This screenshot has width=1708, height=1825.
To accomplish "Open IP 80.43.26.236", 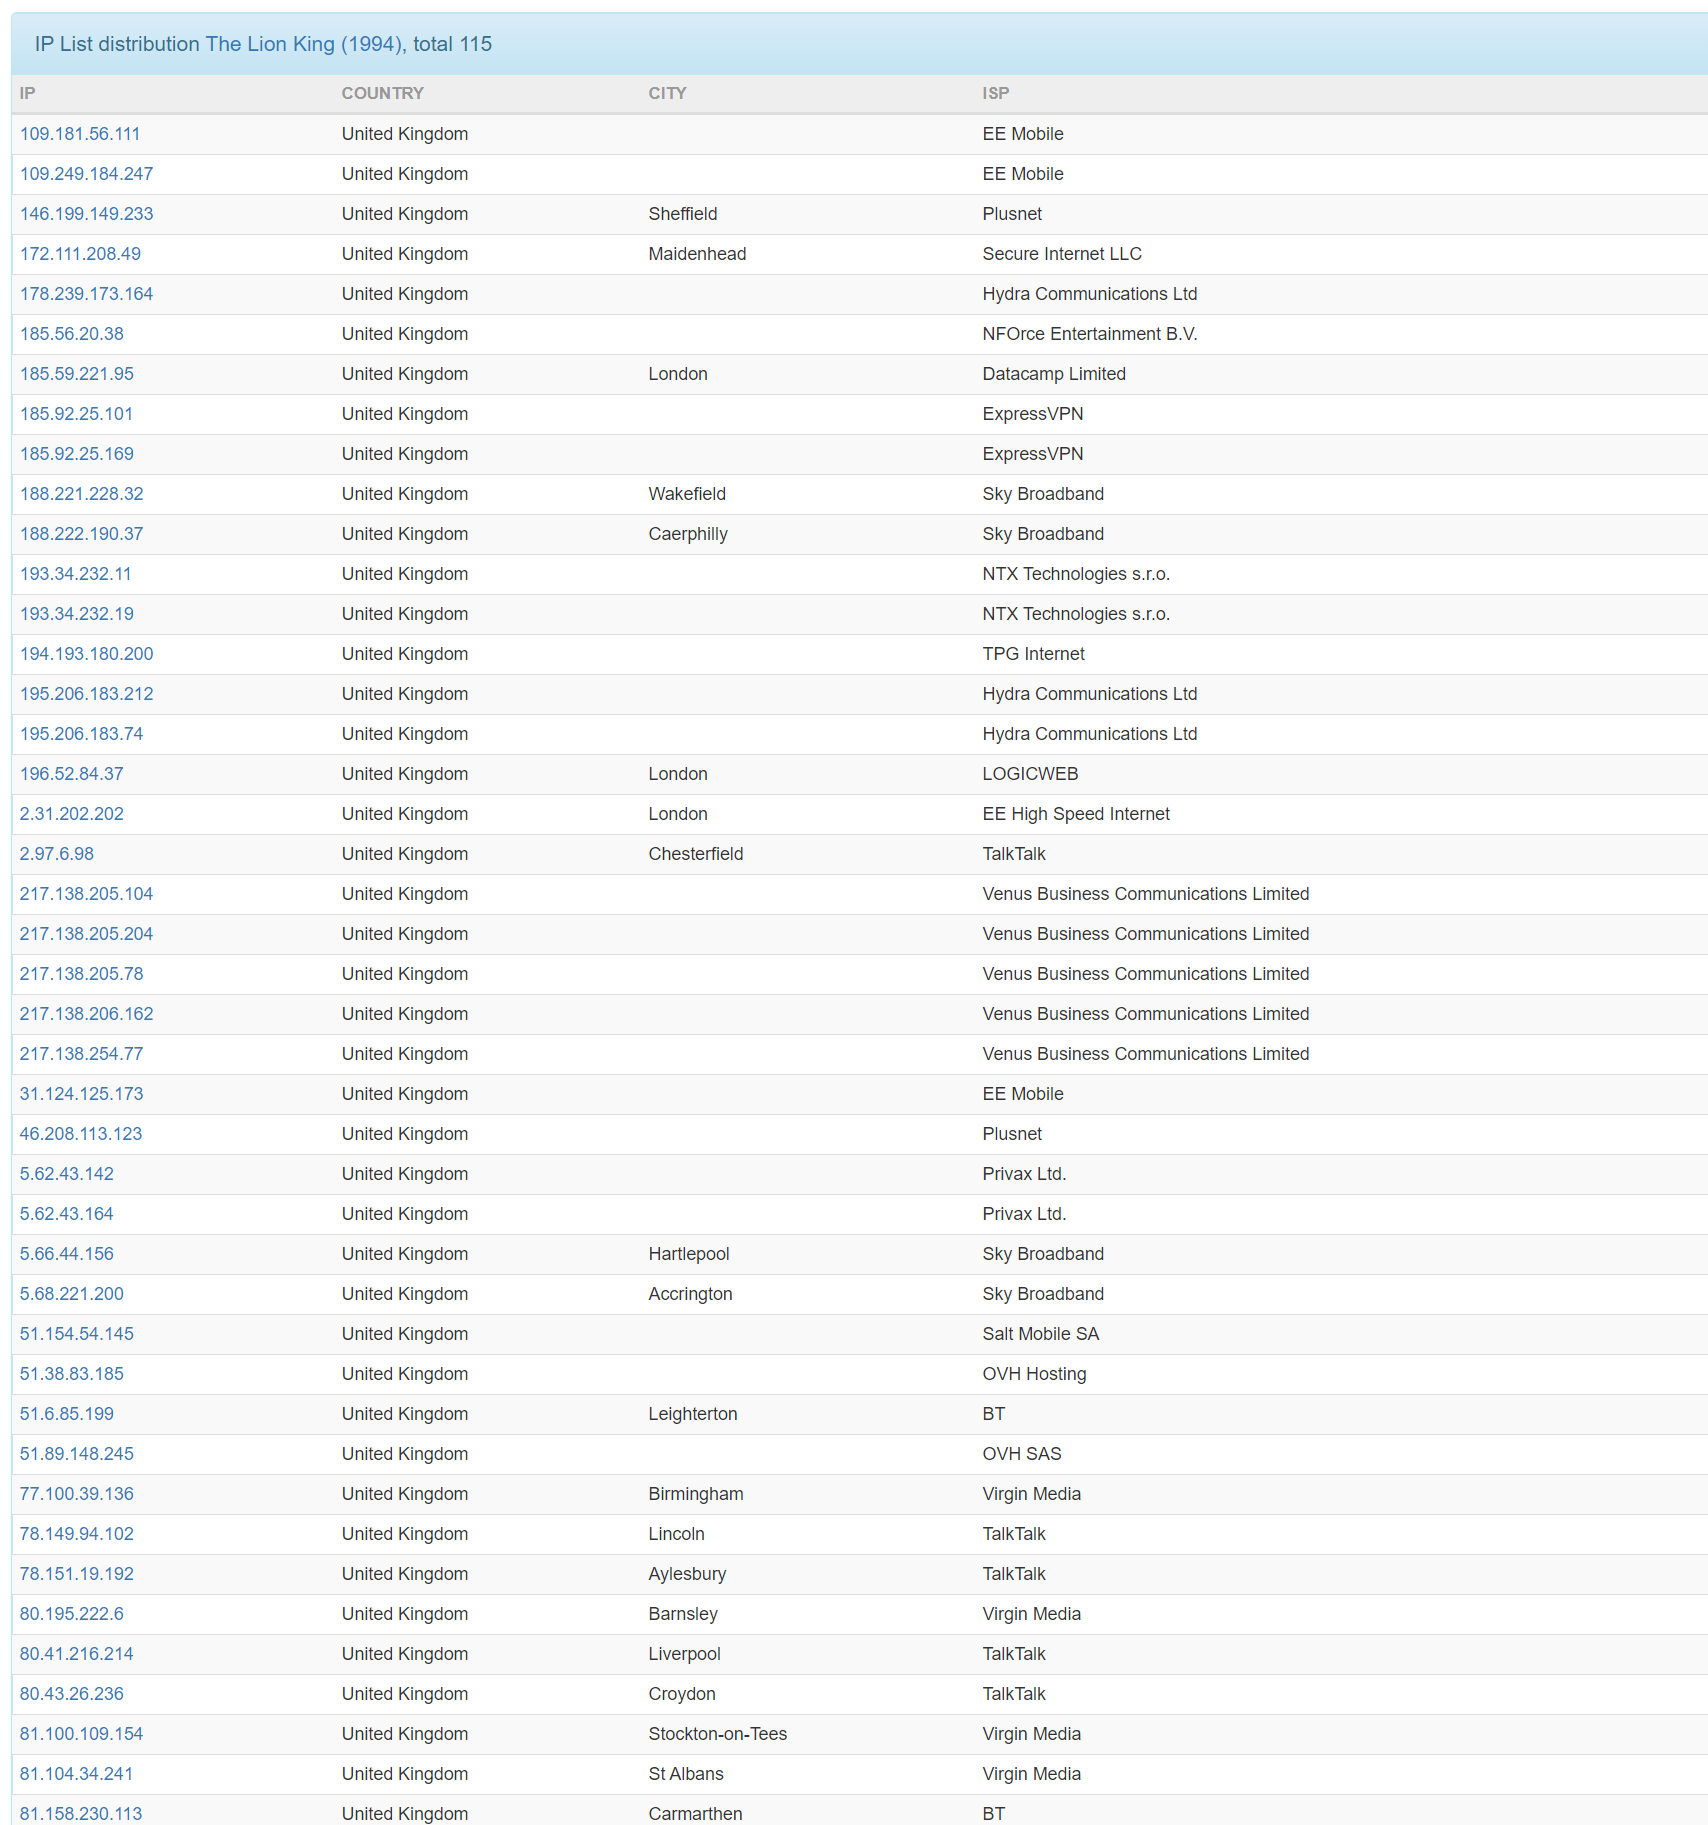I will pyautogui.click(x=72, y=1694).
